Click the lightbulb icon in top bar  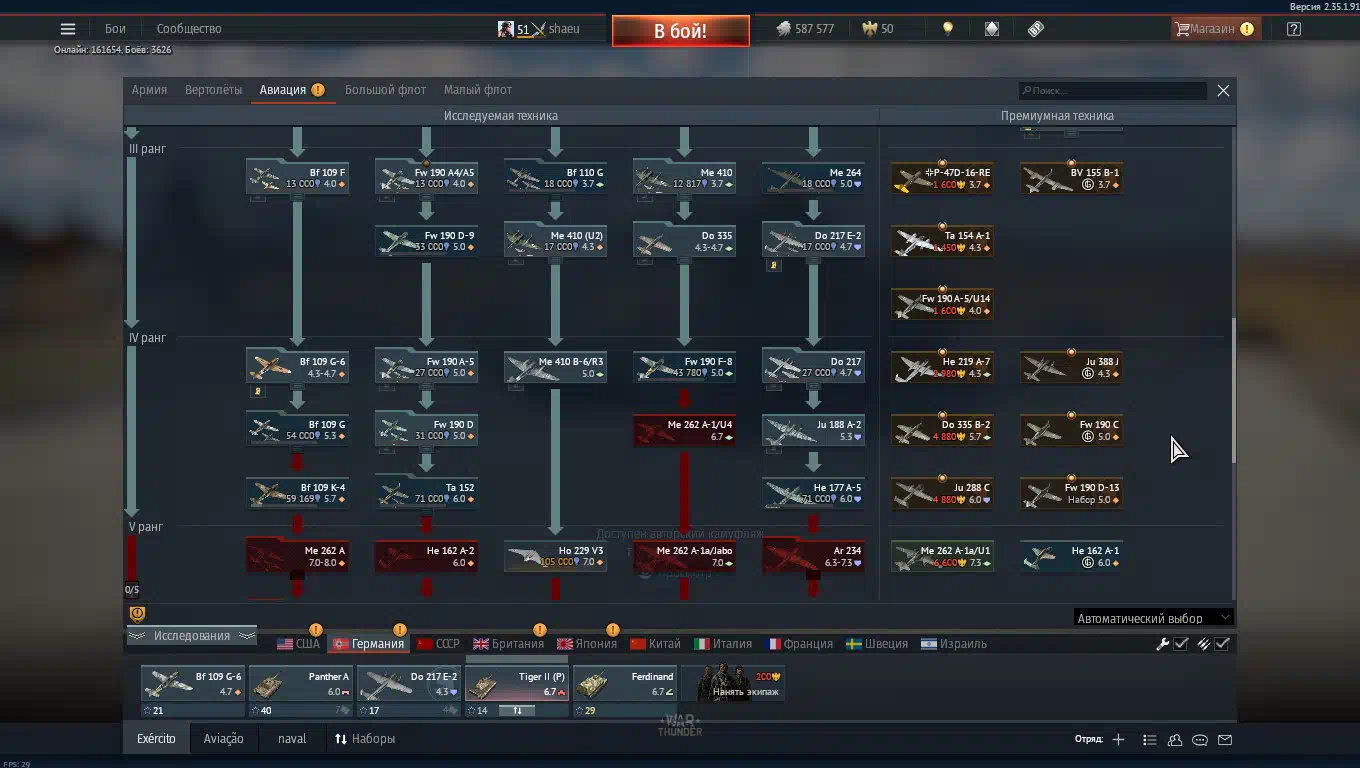[x=948, y=29]
